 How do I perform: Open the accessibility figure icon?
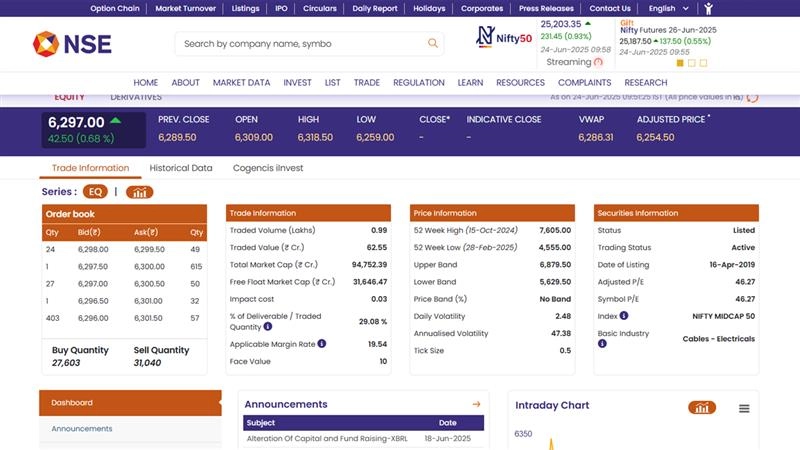click(709, 8)
